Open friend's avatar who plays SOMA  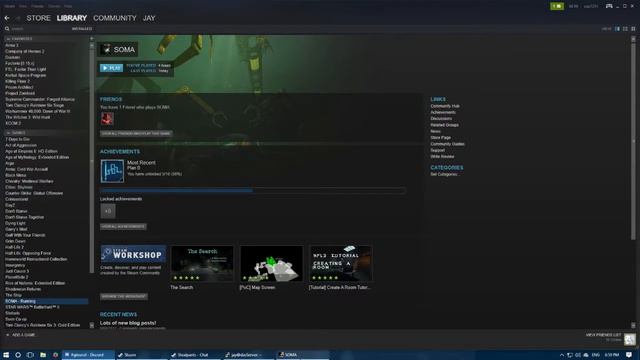click(x=107, y=119)
